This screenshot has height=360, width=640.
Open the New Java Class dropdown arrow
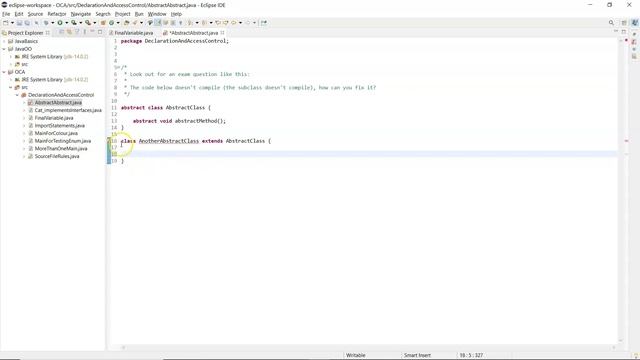click(x=118, y=23)
